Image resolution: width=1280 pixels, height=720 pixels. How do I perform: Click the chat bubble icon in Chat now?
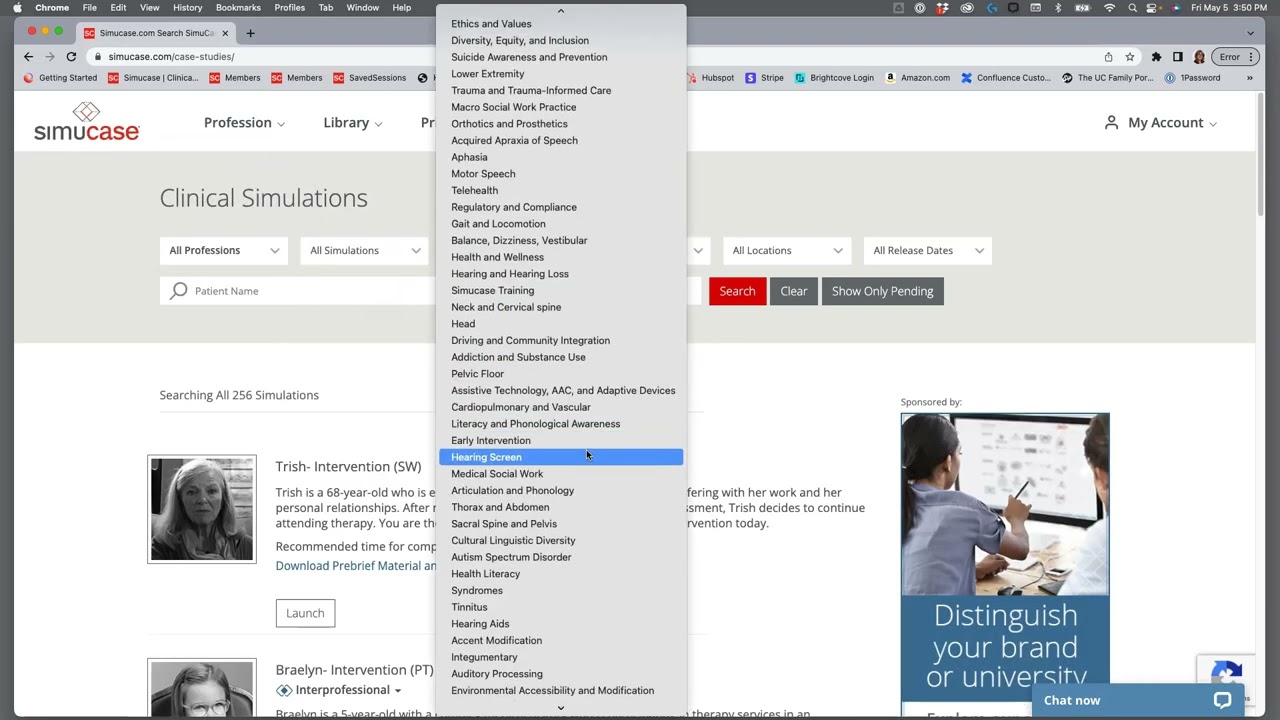pos(1222,700)
